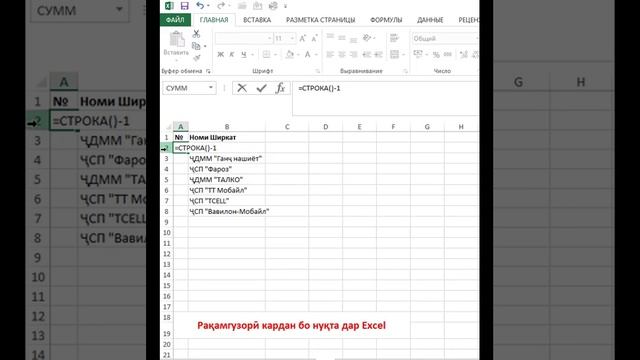Open the ФАЙЛ tab
The image size is (640, 360).
[175, 20]
